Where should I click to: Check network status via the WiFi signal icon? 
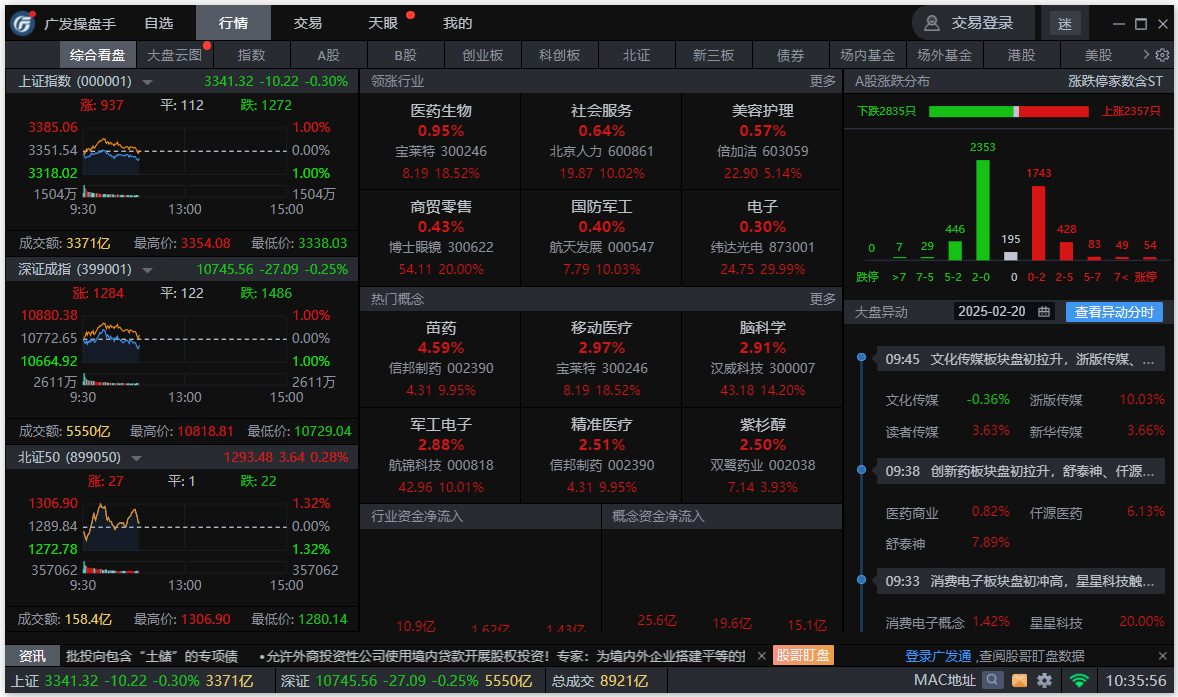point(1080,679)
